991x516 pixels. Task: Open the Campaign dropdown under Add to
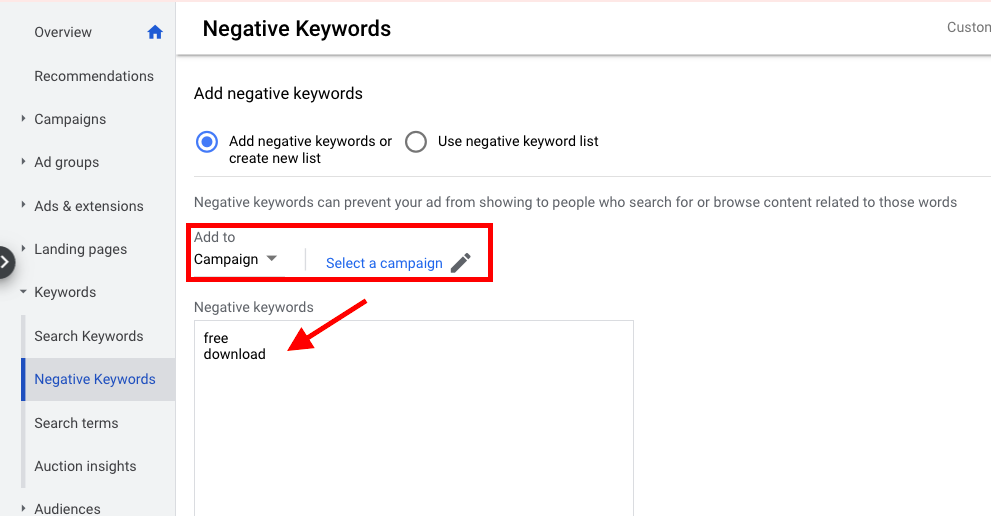[x=236, y=259]
